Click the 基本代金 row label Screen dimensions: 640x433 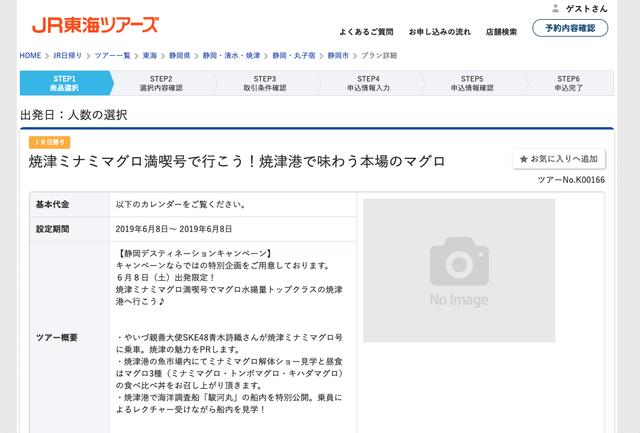(x=52, y=204)
